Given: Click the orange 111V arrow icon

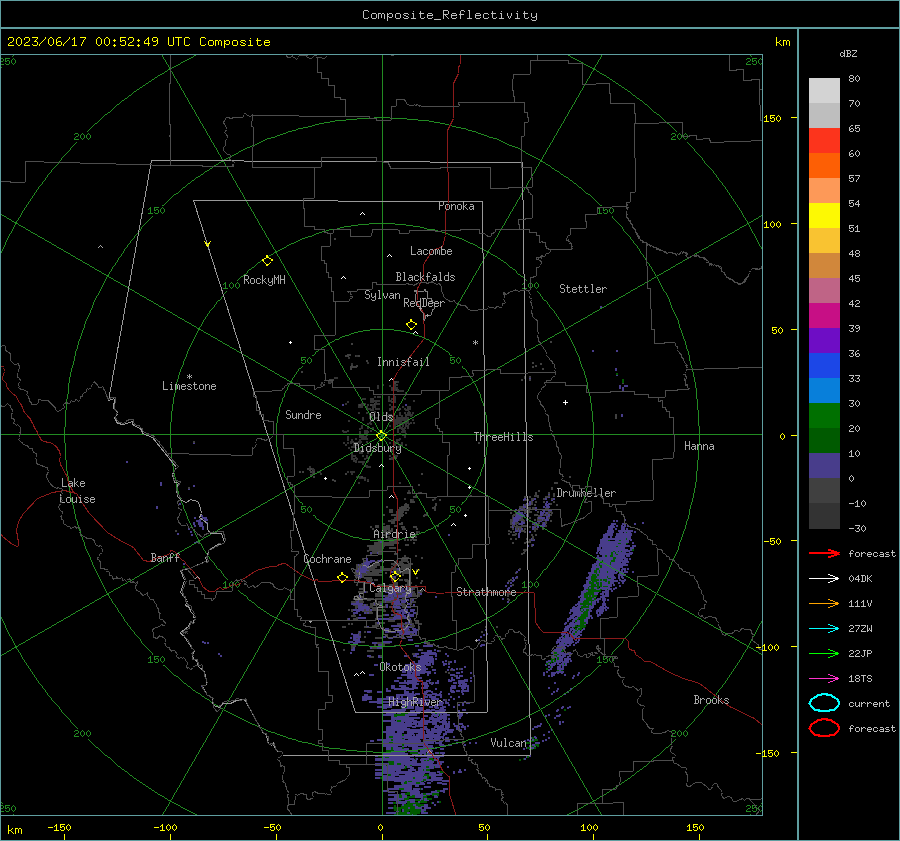Looking at the screenshot, I should coord(824,603).
